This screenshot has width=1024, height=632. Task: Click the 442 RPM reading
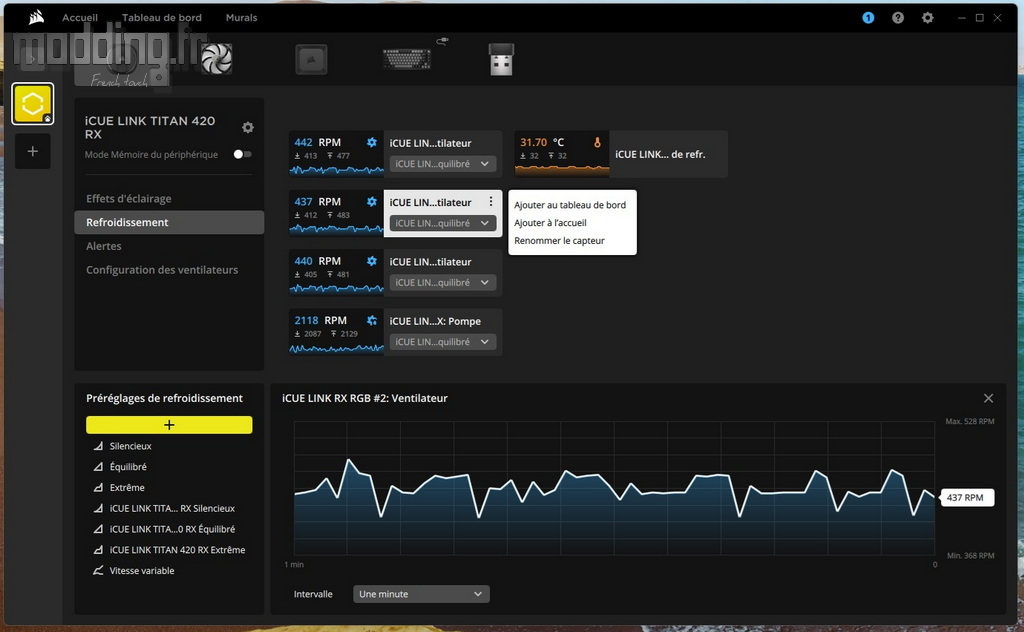click(317, 142)
